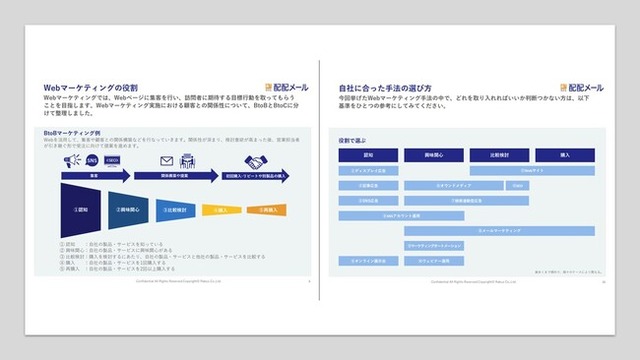Viewport: 640px width, 360px height.
Task: Click the meeting table icon beside the envelope
Action: [187, 161]
